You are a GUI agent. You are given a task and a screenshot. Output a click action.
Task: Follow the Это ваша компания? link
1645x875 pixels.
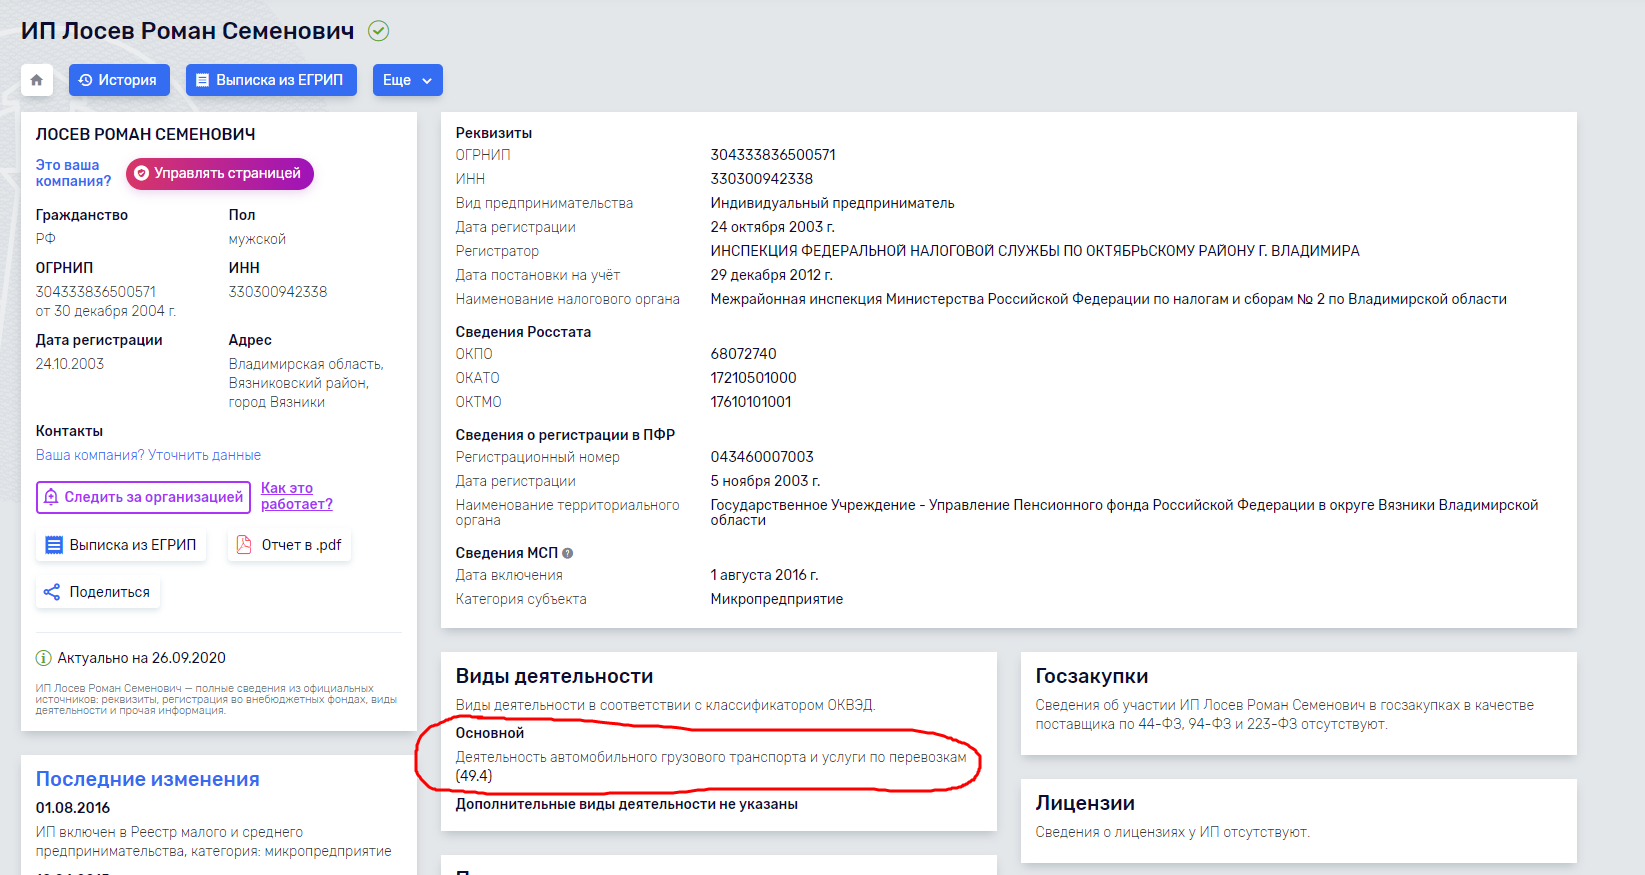pyautogui.click(x=73, y=173)
